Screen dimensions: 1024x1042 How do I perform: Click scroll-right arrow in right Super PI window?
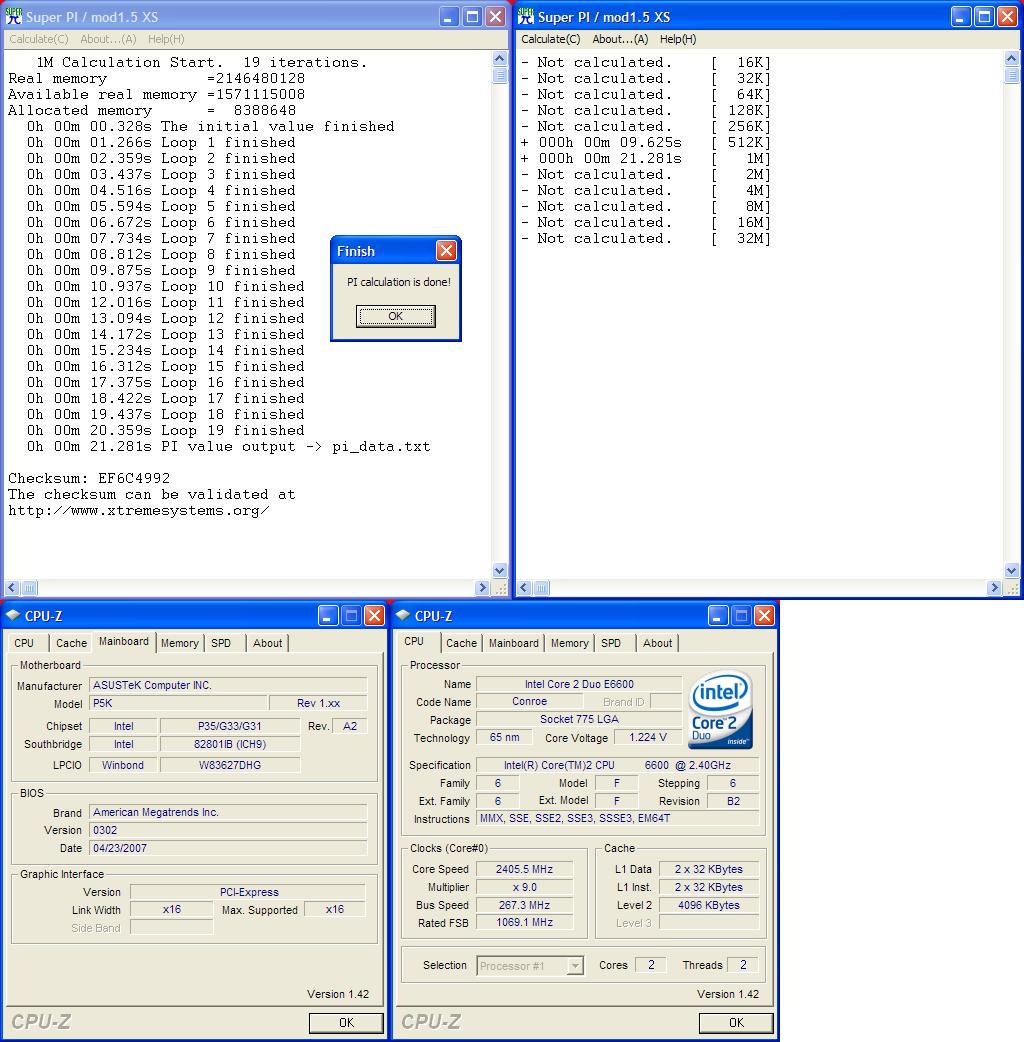pyautogui.click(x=994, y=587)
